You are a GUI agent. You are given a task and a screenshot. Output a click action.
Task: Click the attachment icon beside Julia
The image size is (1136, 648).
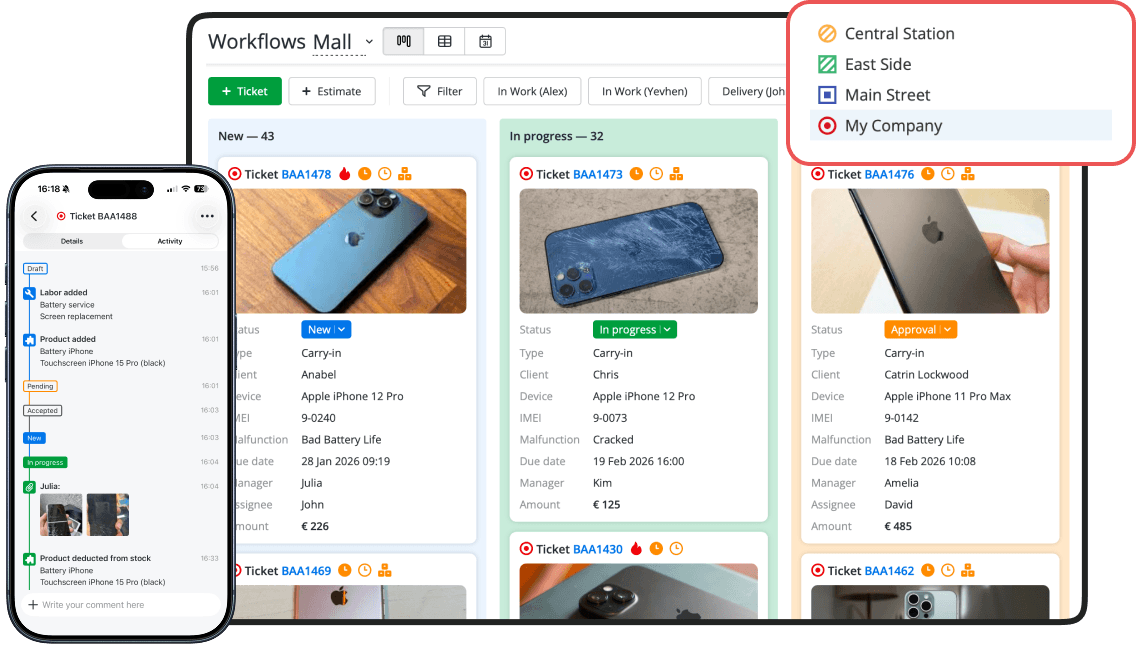click(30, 487)
